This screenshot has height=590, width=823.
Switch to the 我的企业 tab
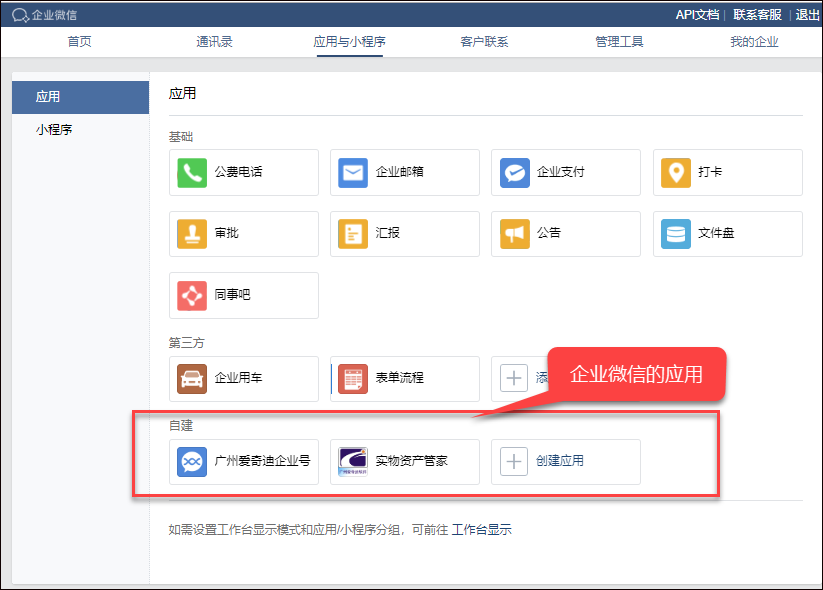point(754,42)
